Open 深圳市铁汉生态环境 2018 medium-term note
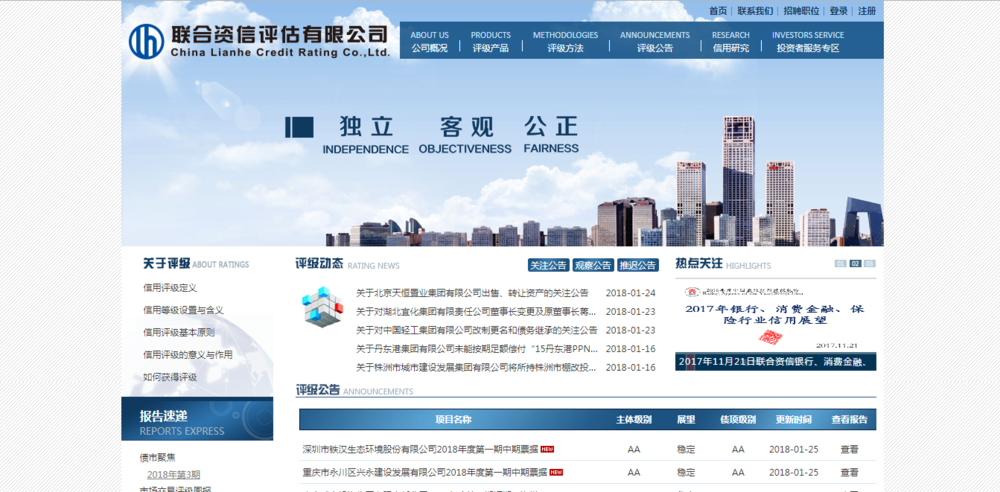 click(x=420, y=449)
